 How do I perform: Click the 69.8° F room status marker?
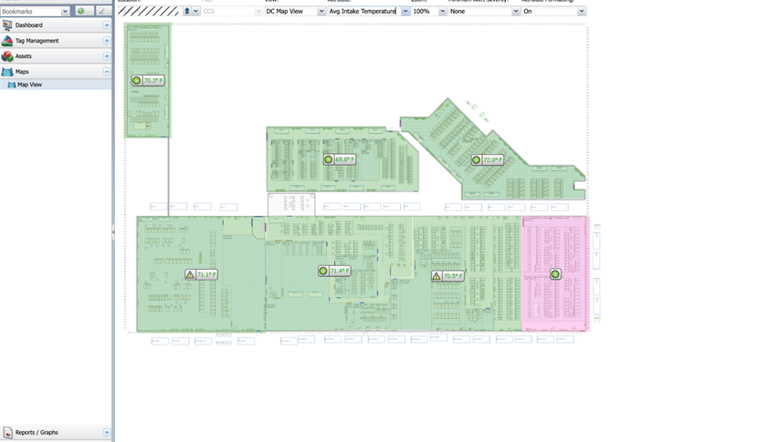coord(339,159)
